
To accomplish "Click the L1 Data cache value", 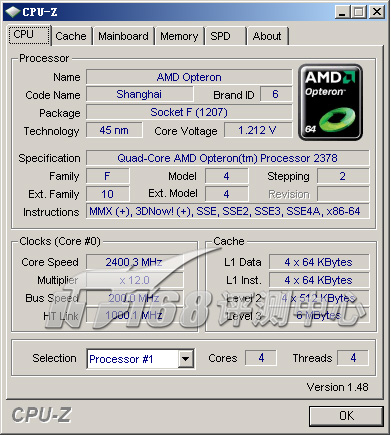I will pyautogui.click(x=319, y=262).
